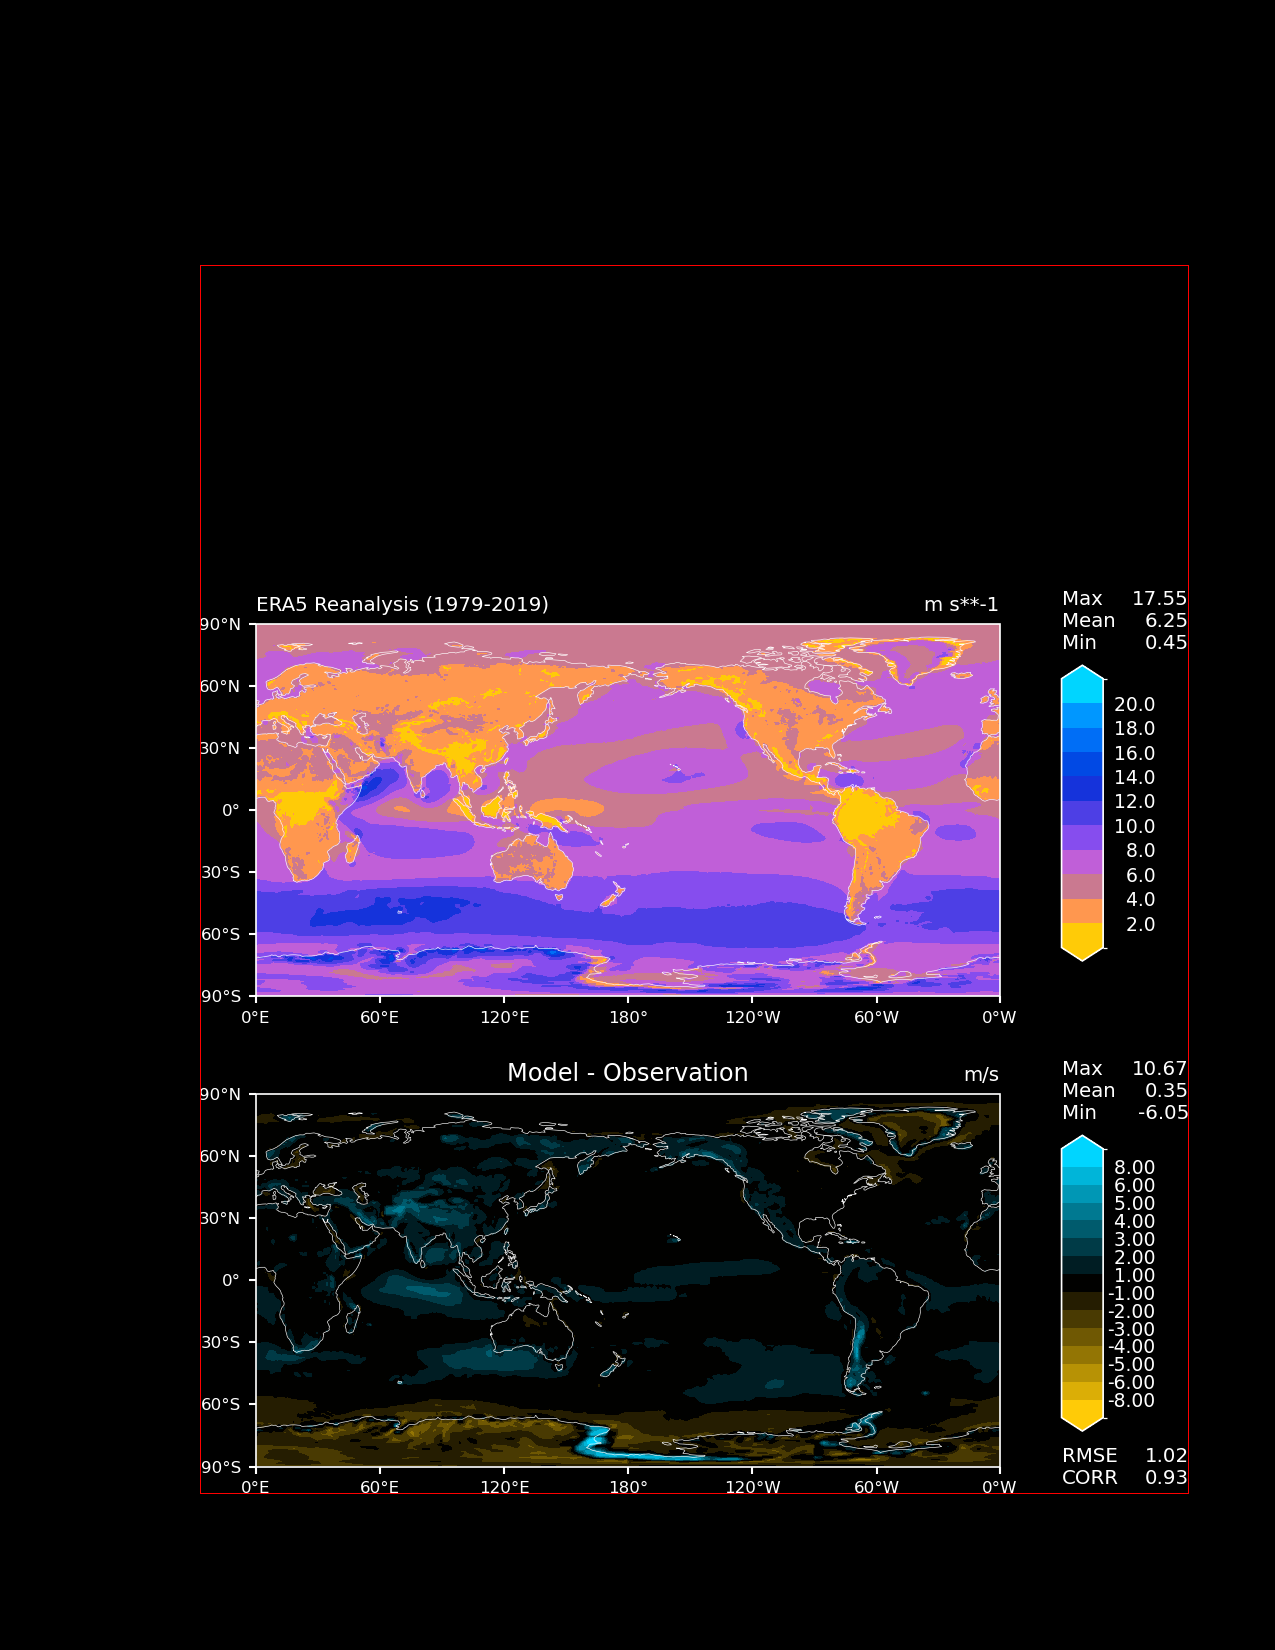
Task: Click the 0° latitude label on Model - Observation map
Action: click(231, 1281)
